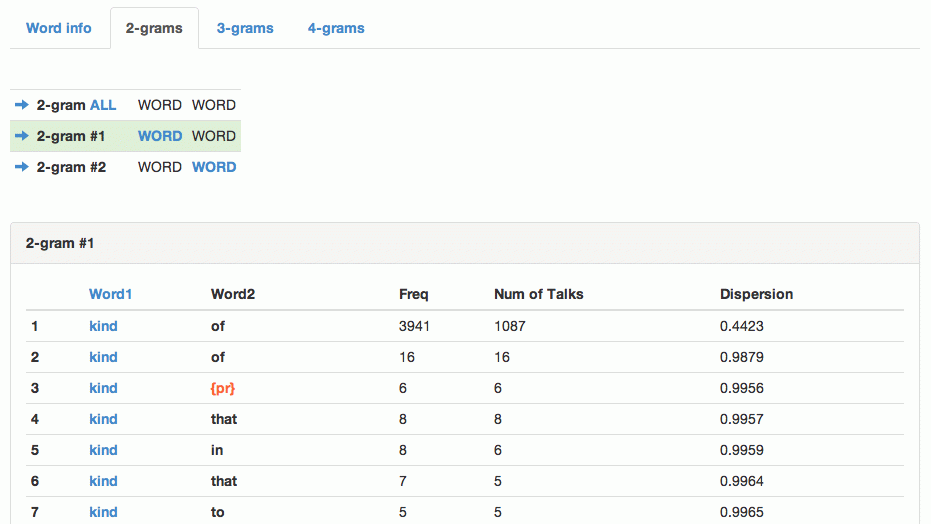
Task: Click 'kind' link in row 3
Action: point(103,388)
